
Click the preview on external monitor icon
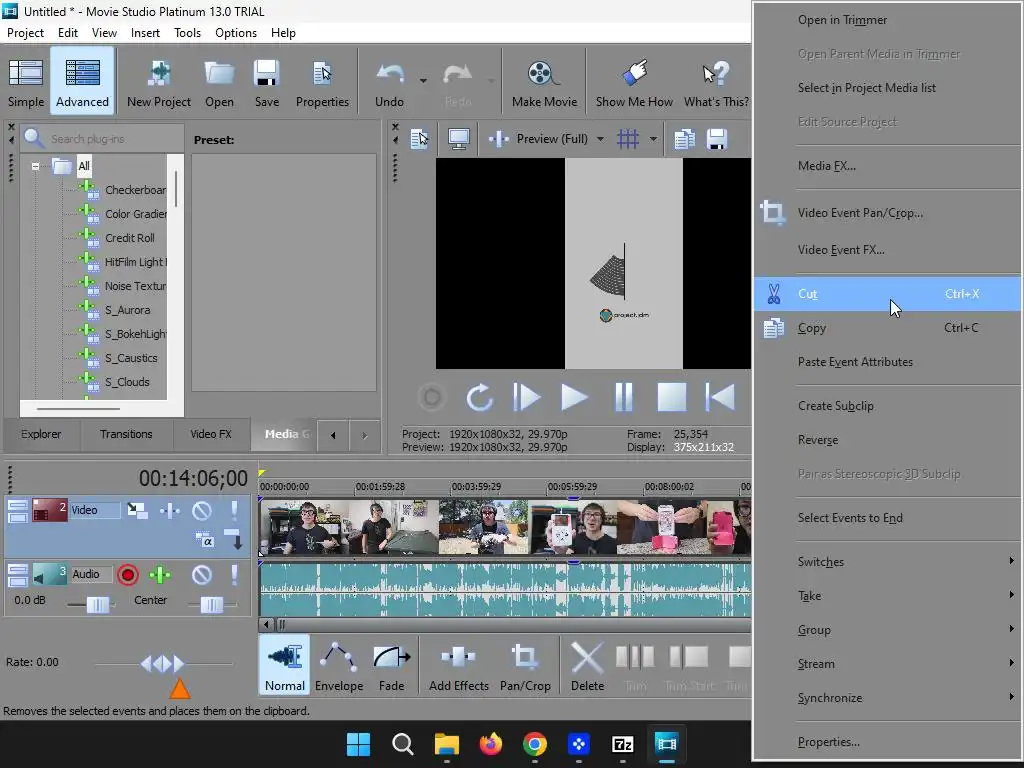(458, 138)
